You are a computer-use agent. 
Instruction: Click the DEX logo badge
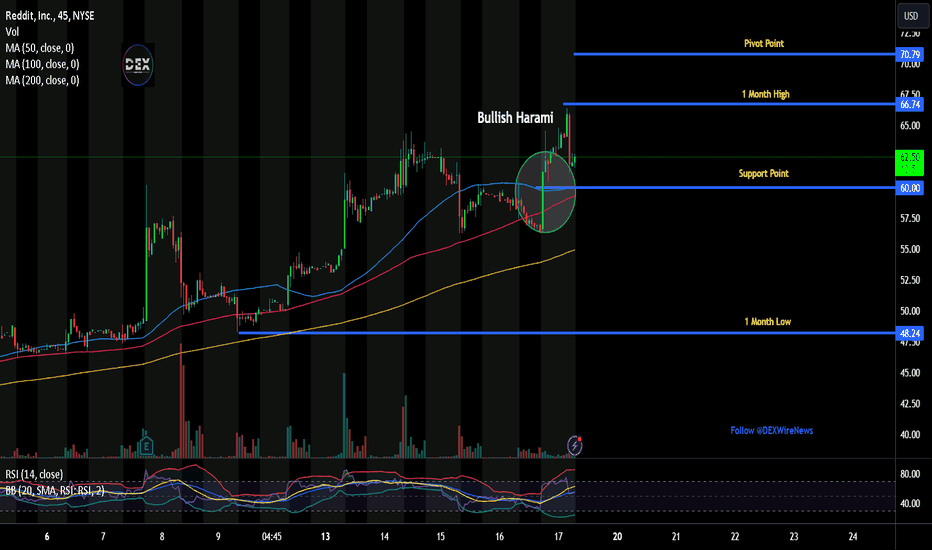138,65
